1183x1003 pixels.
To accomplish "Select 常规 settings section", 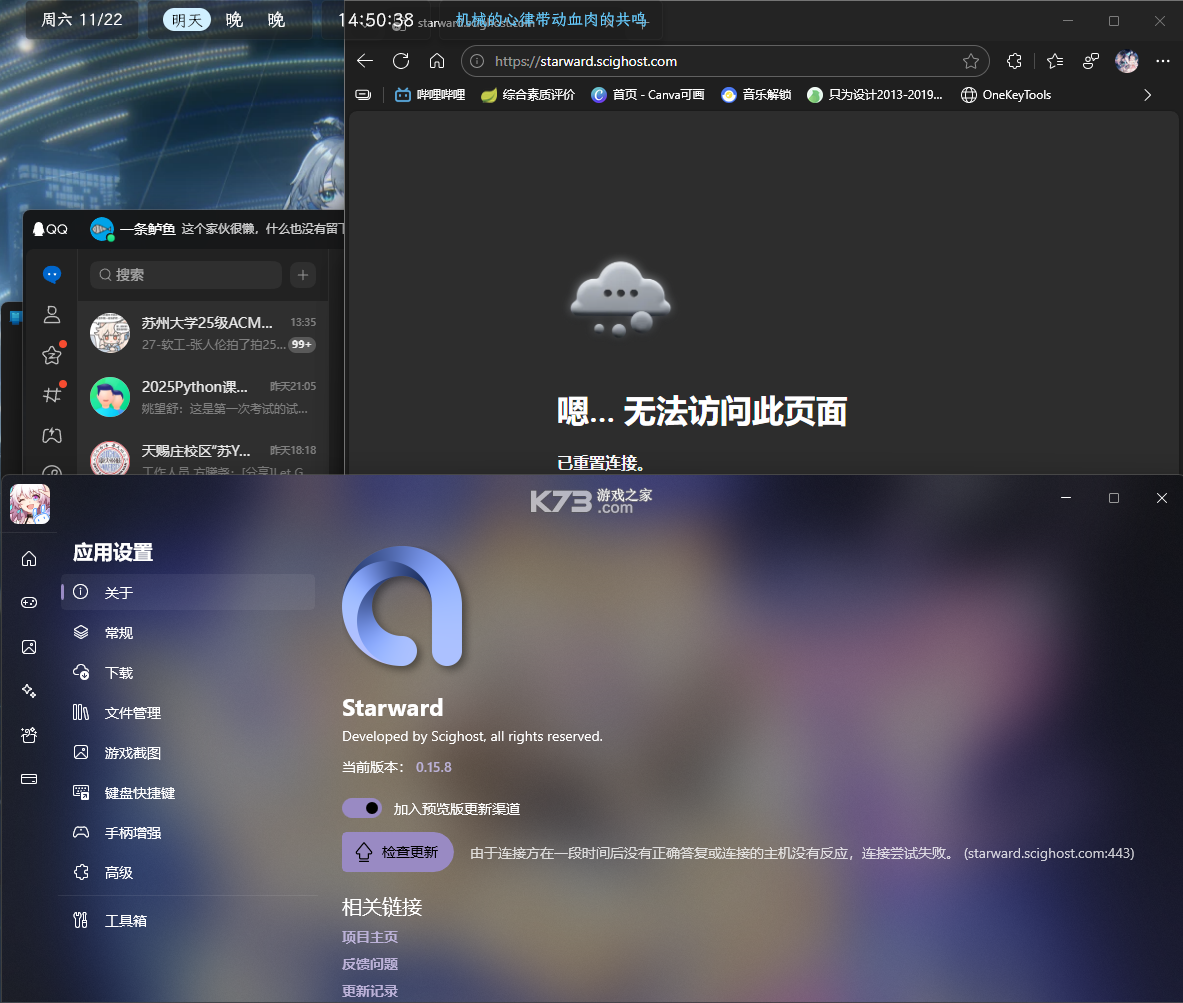I will (x=188, y=632).
